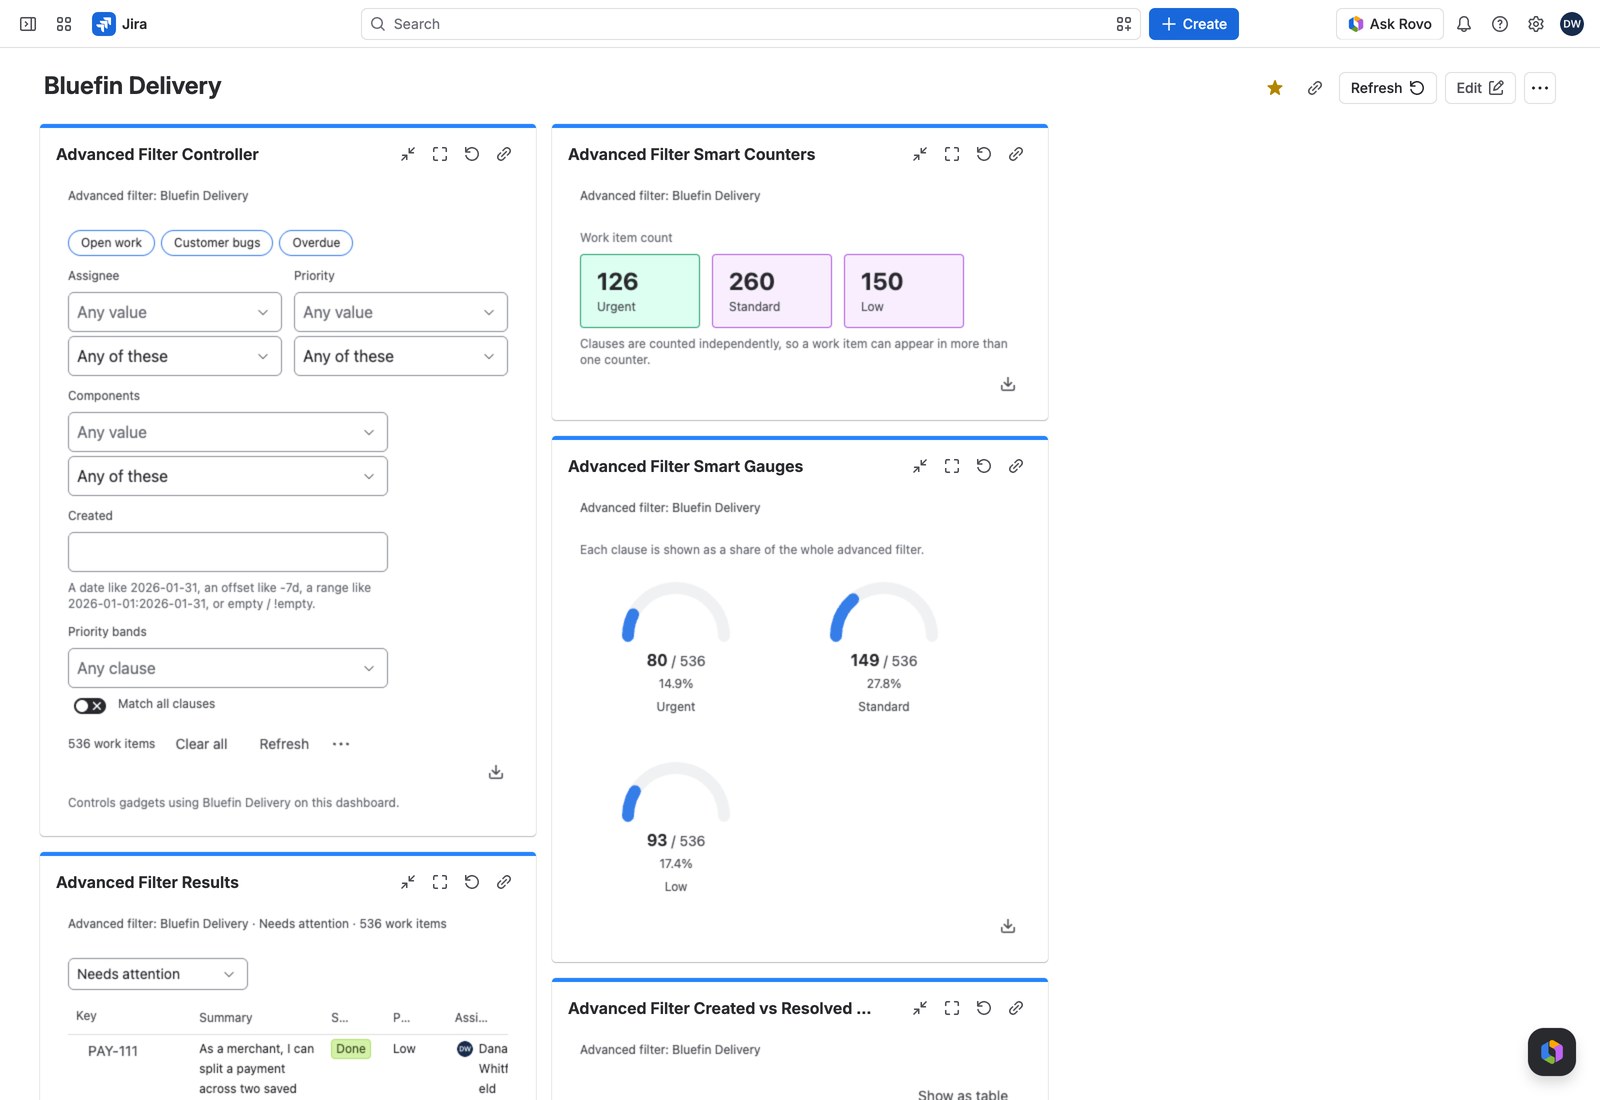Open the app switcher grid icon
The height and width of the screenshot is (1100, 1600).
click(64, 24)
